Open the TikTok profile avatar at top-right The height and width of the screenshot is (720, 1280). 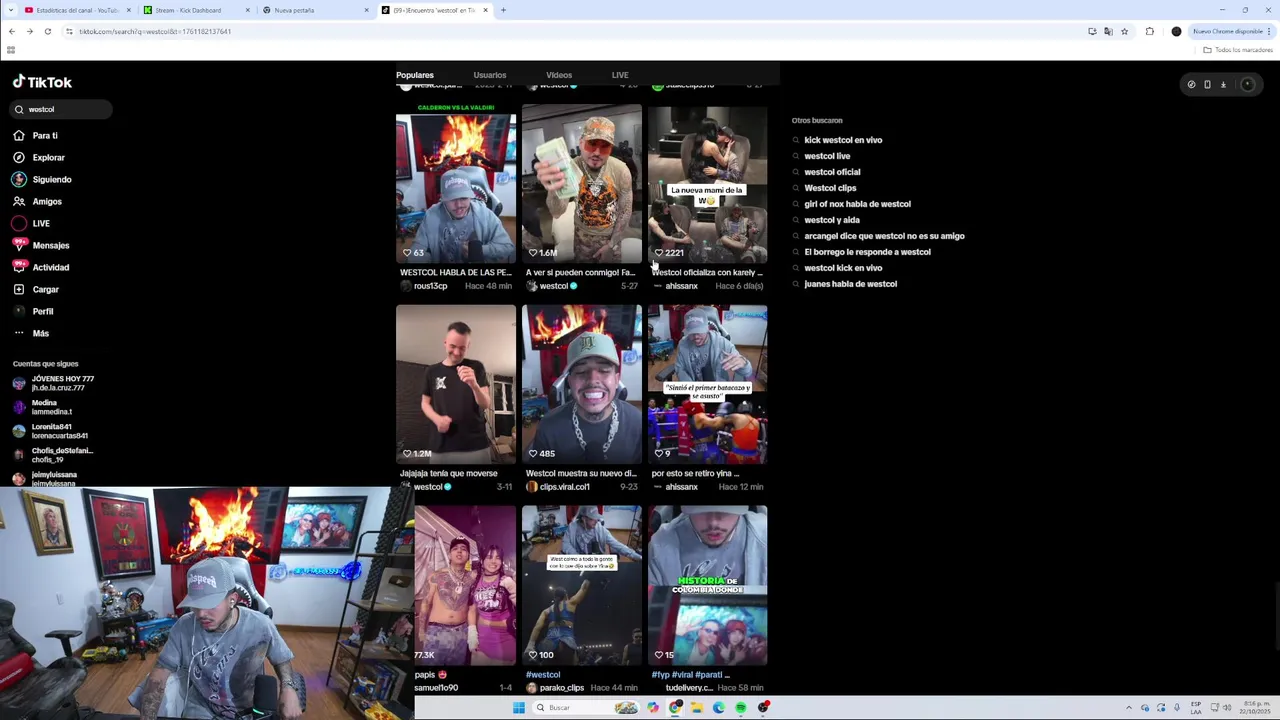(x=1247, y=85)
